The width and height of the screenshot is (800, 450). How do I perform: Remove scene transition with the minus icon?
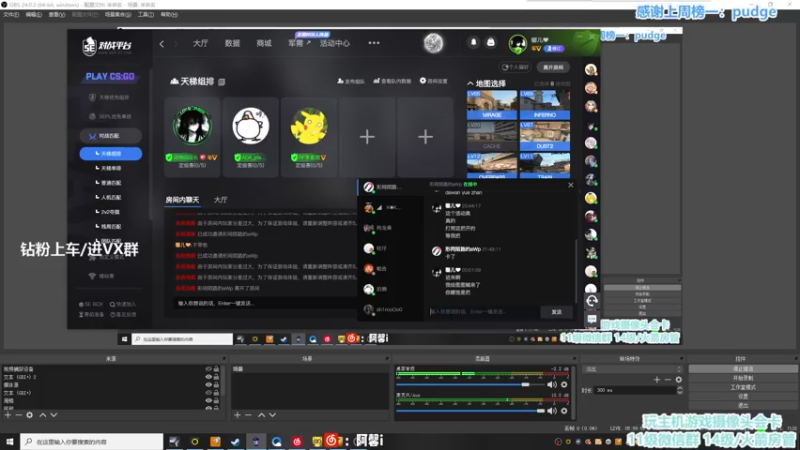click(x=667, y=380)
